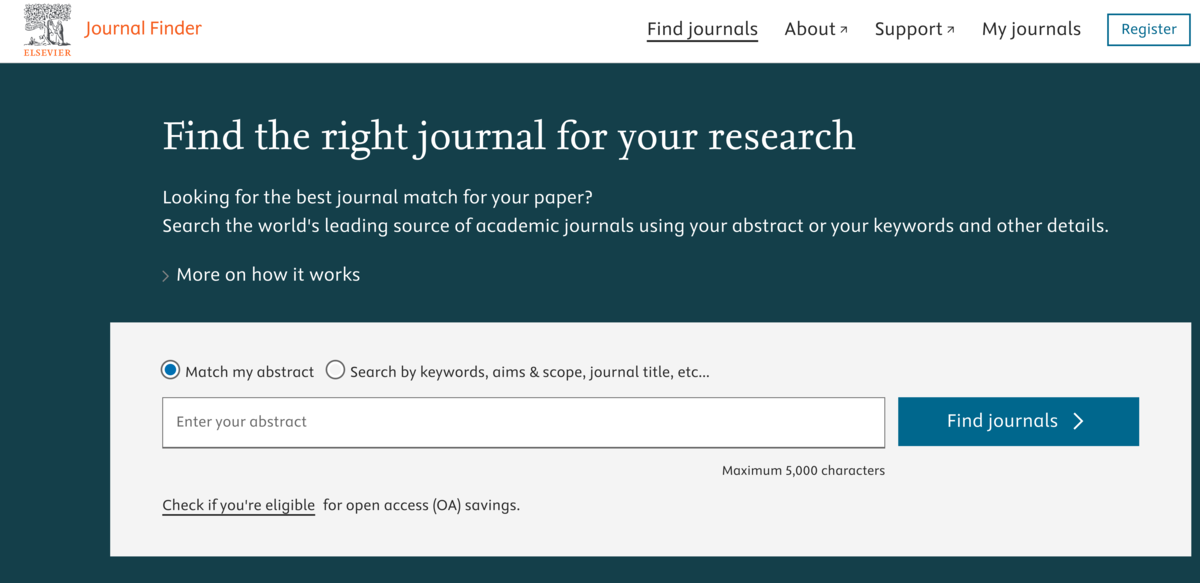The image size is (1200, 583).
Task: Open the More on how it works text
Action: coord(268,274)
